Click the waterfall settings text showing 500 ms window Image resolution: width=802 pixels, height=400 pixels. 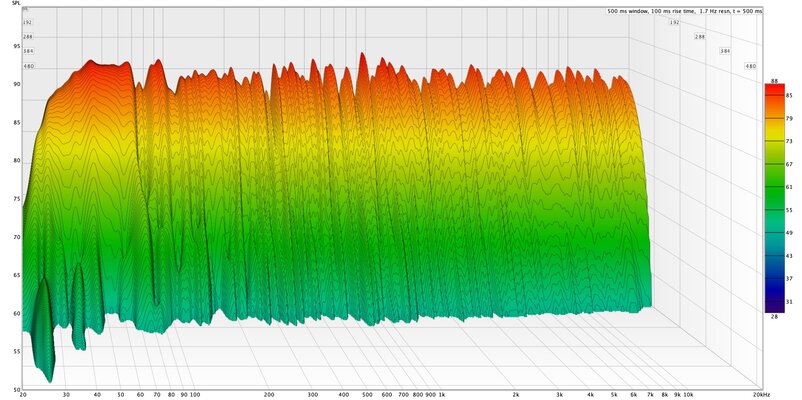point(684,11)
